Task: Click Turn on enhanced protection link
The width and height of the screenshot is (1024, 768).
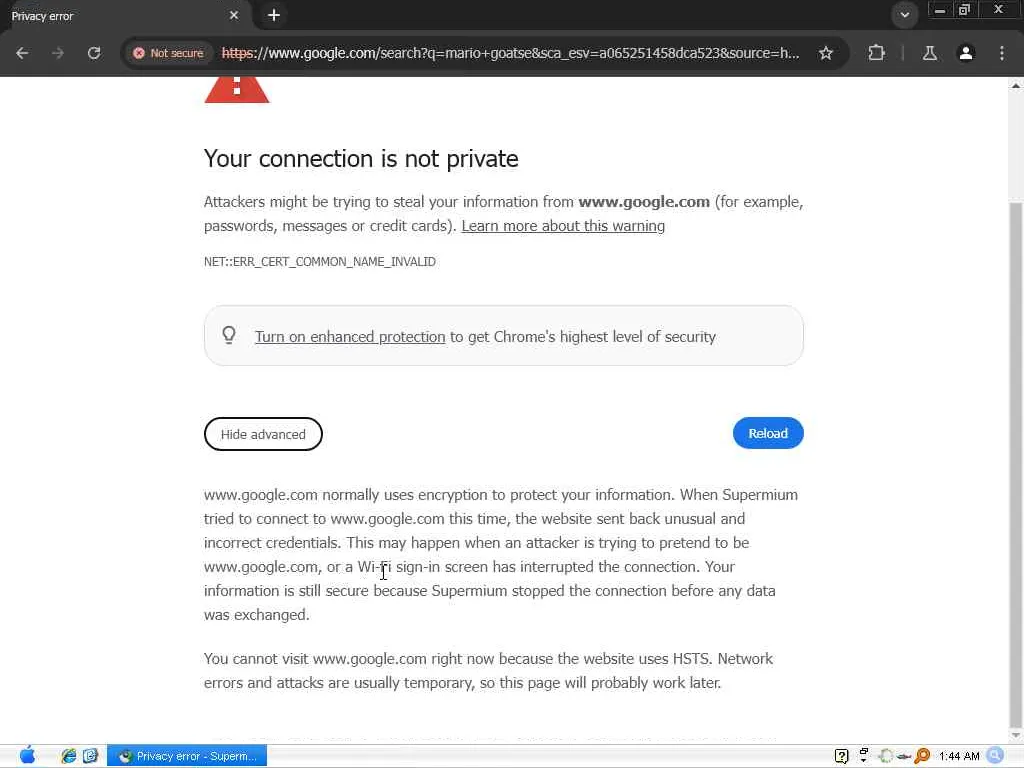Action: click(350, 337)
